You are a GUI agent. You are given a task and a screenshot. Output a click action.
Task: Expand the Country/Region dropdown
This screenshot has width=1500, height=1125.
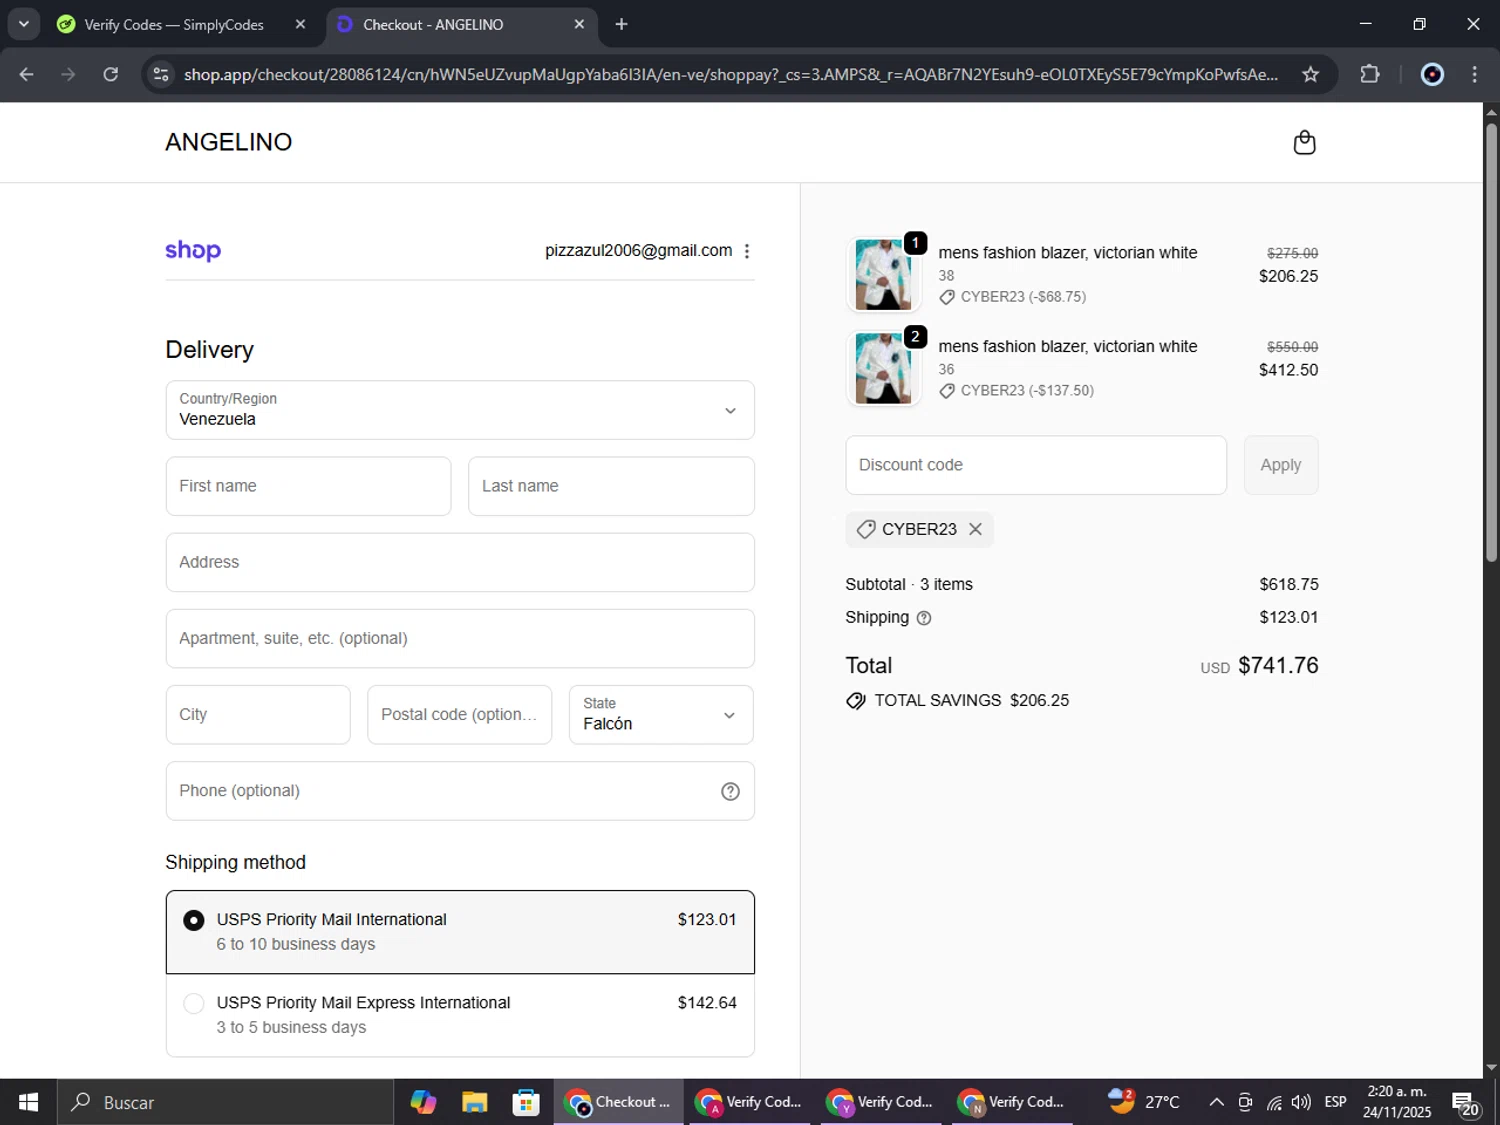(x=460, y=410)
